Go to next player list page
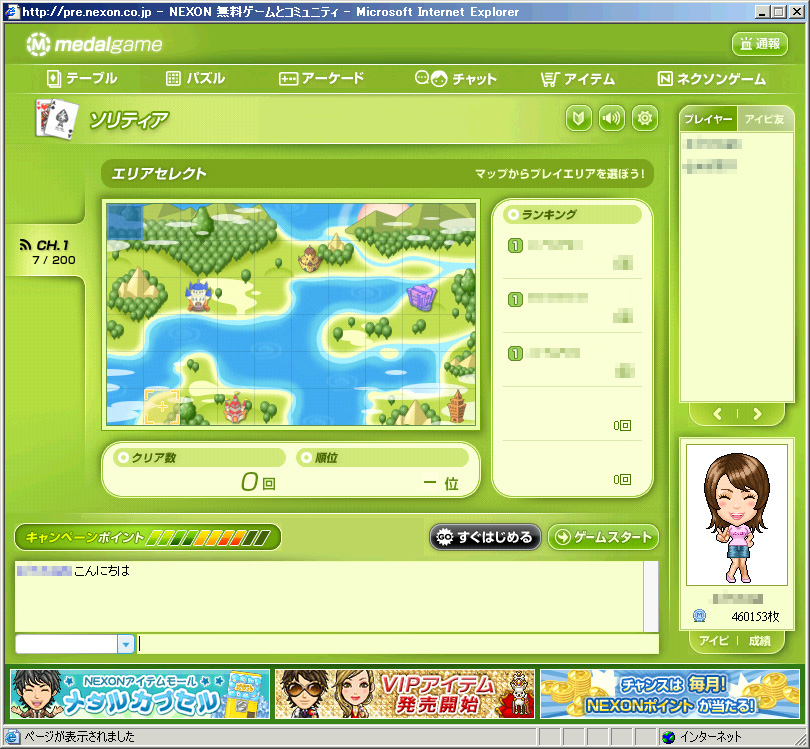The height and width of the screenshot is (749, 810). point(757,414)
